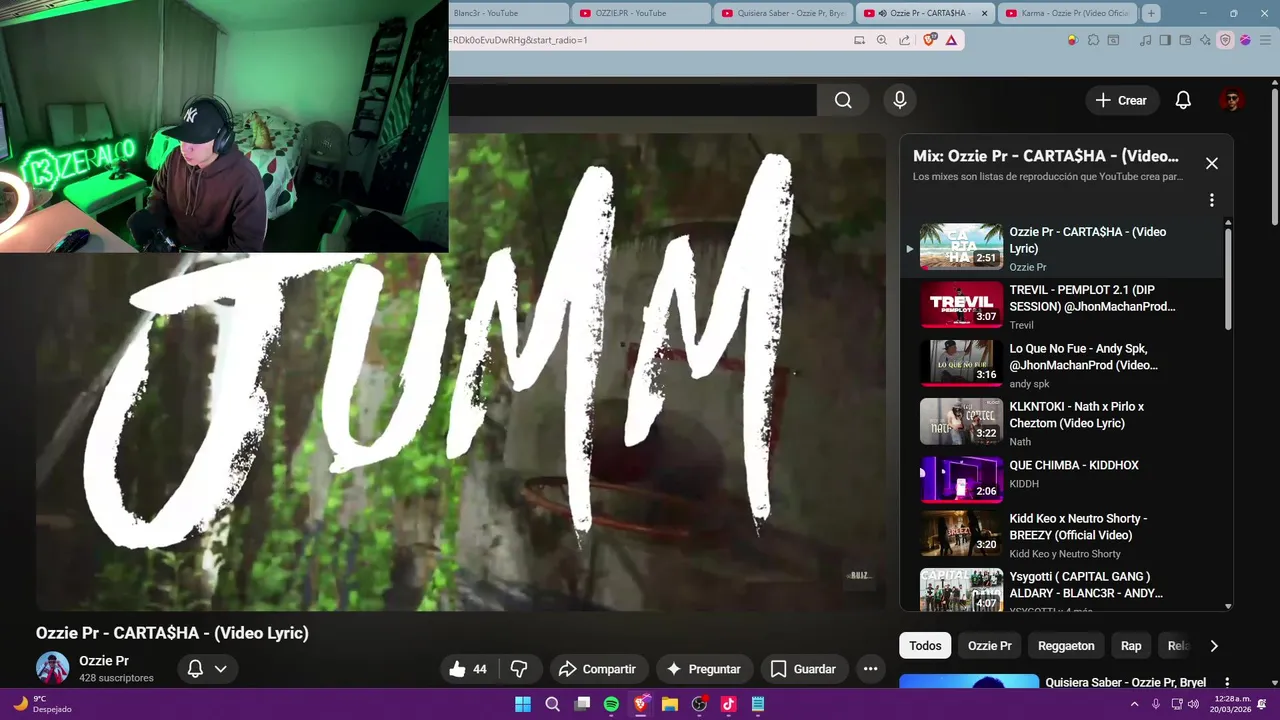Open Task View on the taskbar
The height and width of the screenshot is (720, 1280).
(582, 704)
